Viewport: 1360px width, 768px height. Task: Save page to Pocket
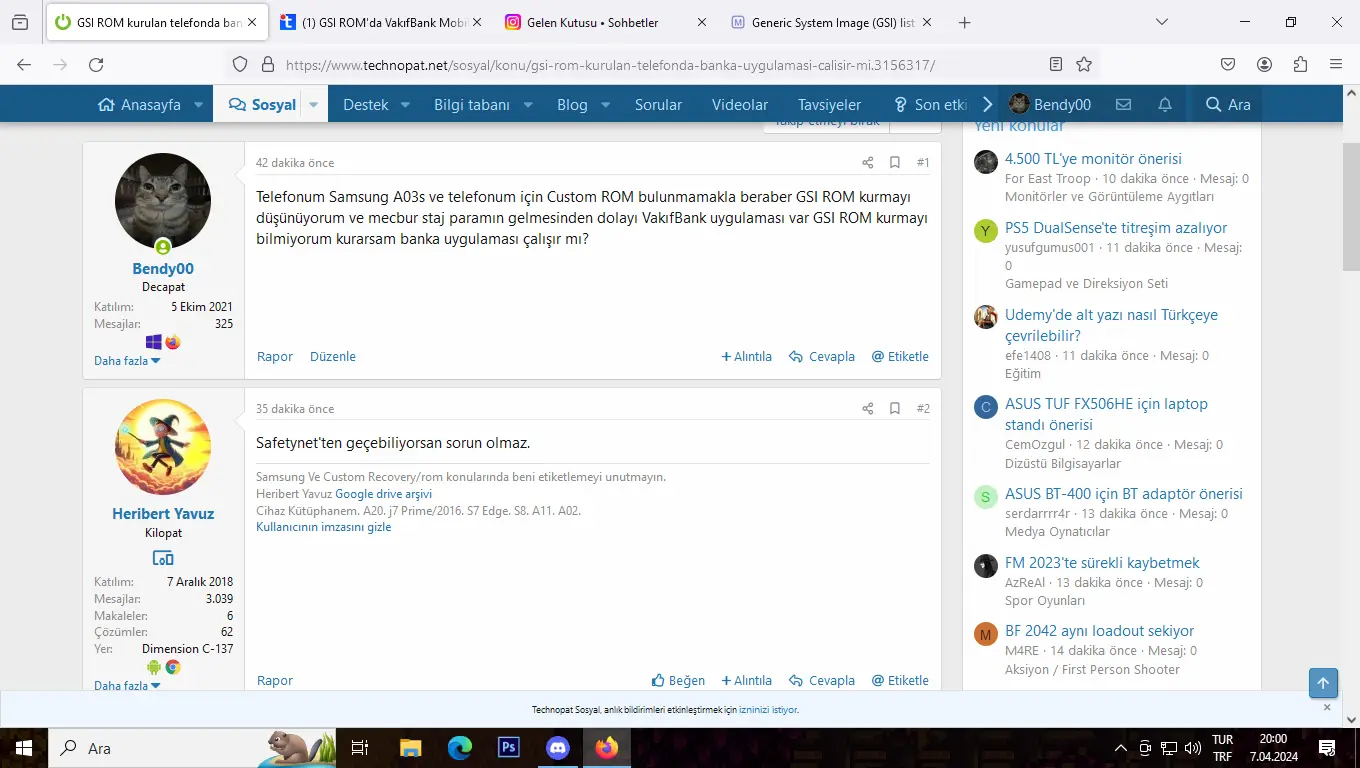[1228, 64]
